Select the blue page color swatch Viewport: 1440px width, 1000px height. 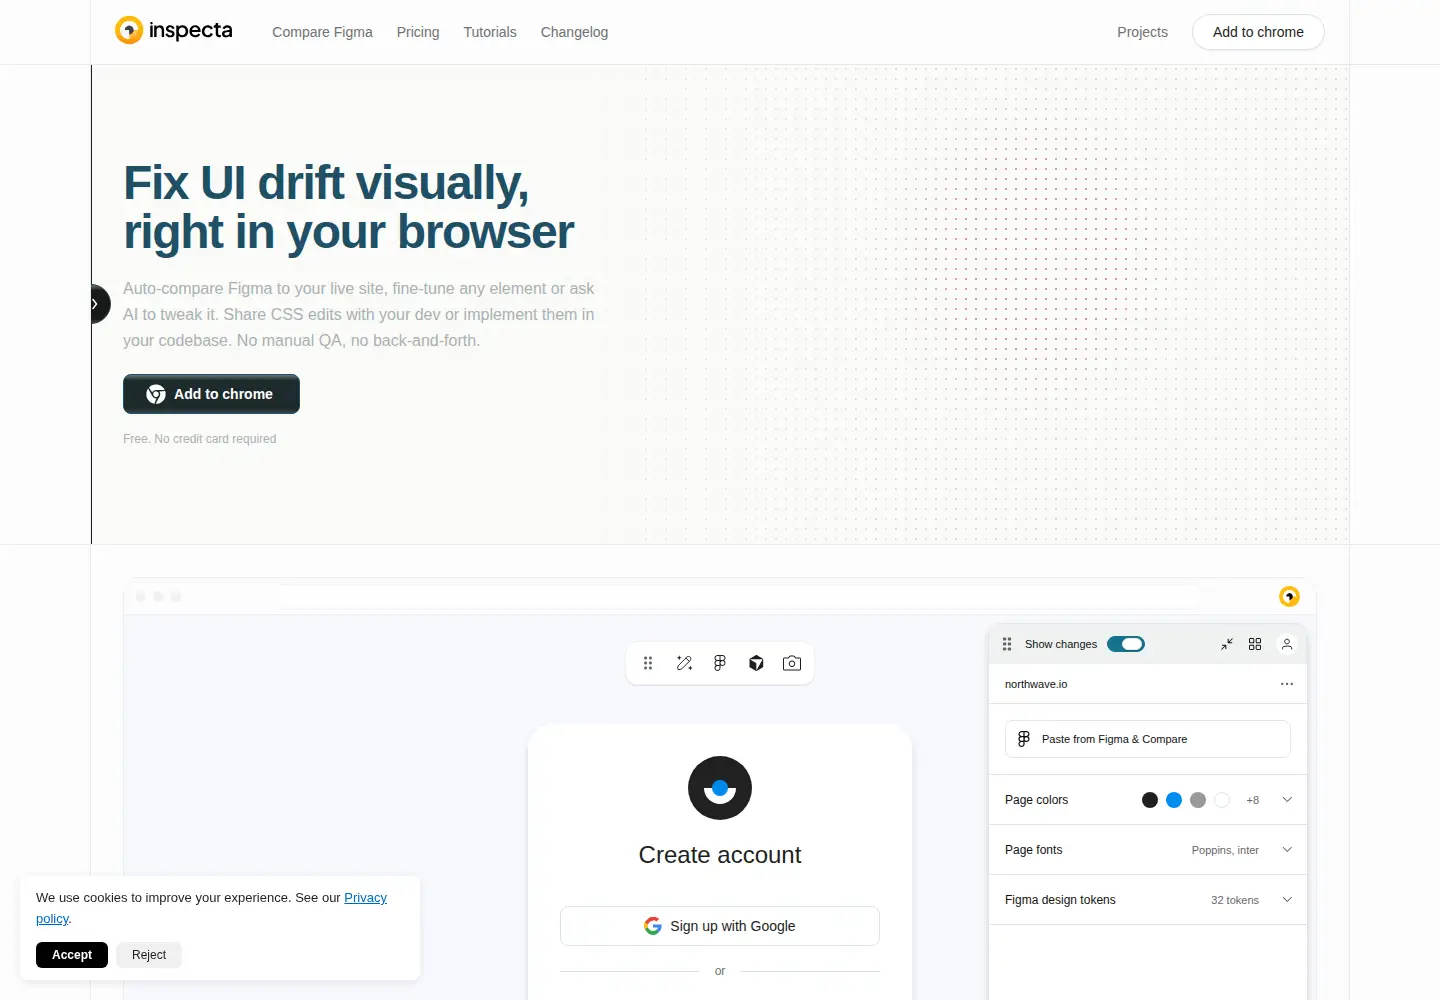(1174, 800)
